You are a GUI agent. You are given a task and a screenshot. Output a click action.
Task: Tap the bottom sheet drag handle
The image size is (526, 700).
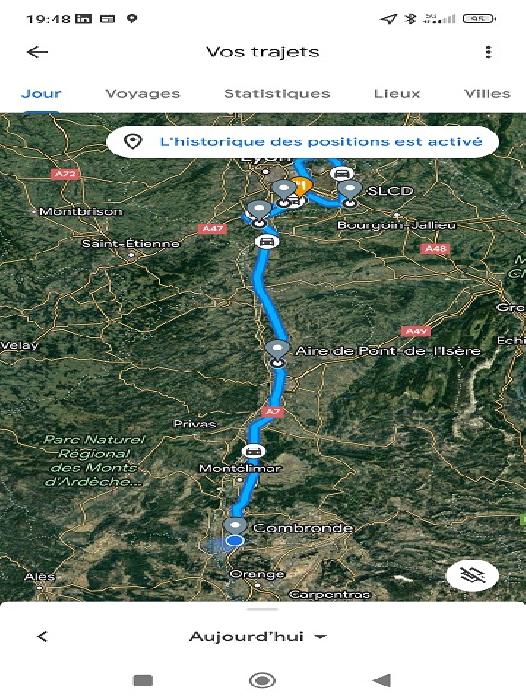point(263,609)
